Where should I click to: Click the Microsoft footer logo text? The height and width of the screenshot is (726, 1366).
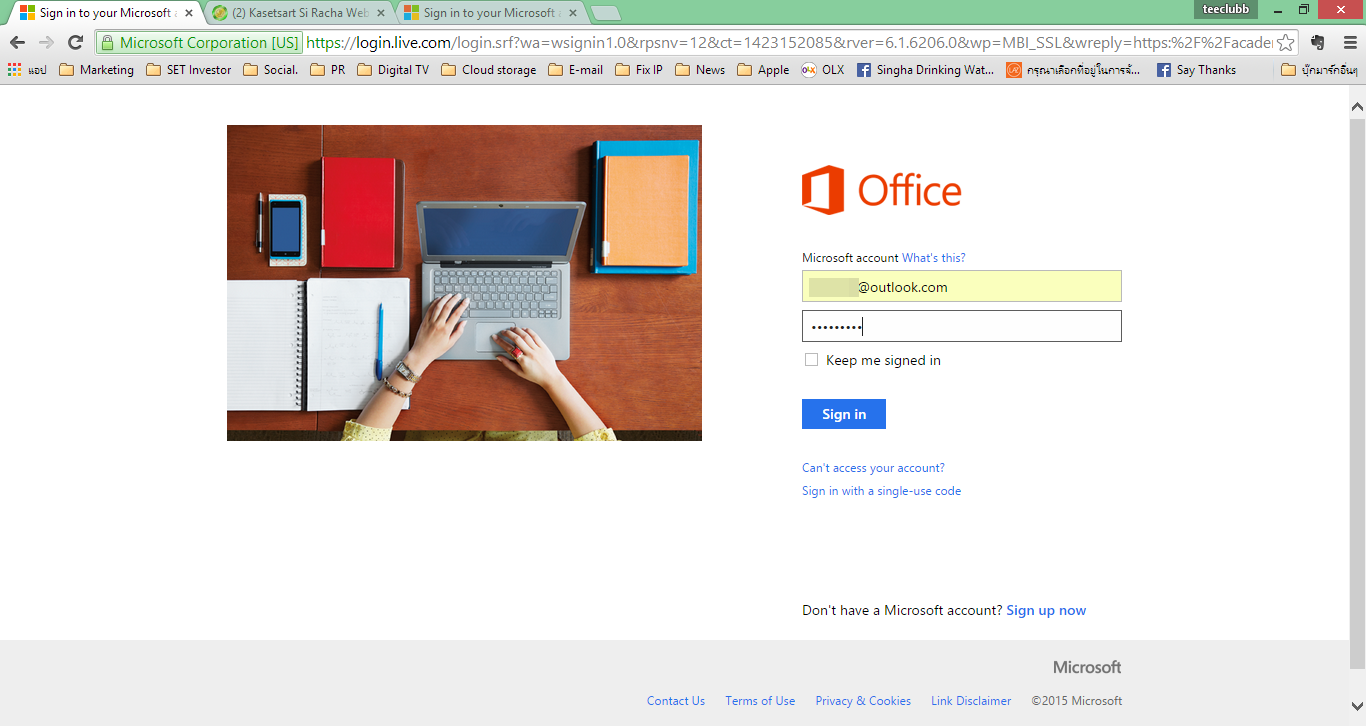tap(1087, 667)
